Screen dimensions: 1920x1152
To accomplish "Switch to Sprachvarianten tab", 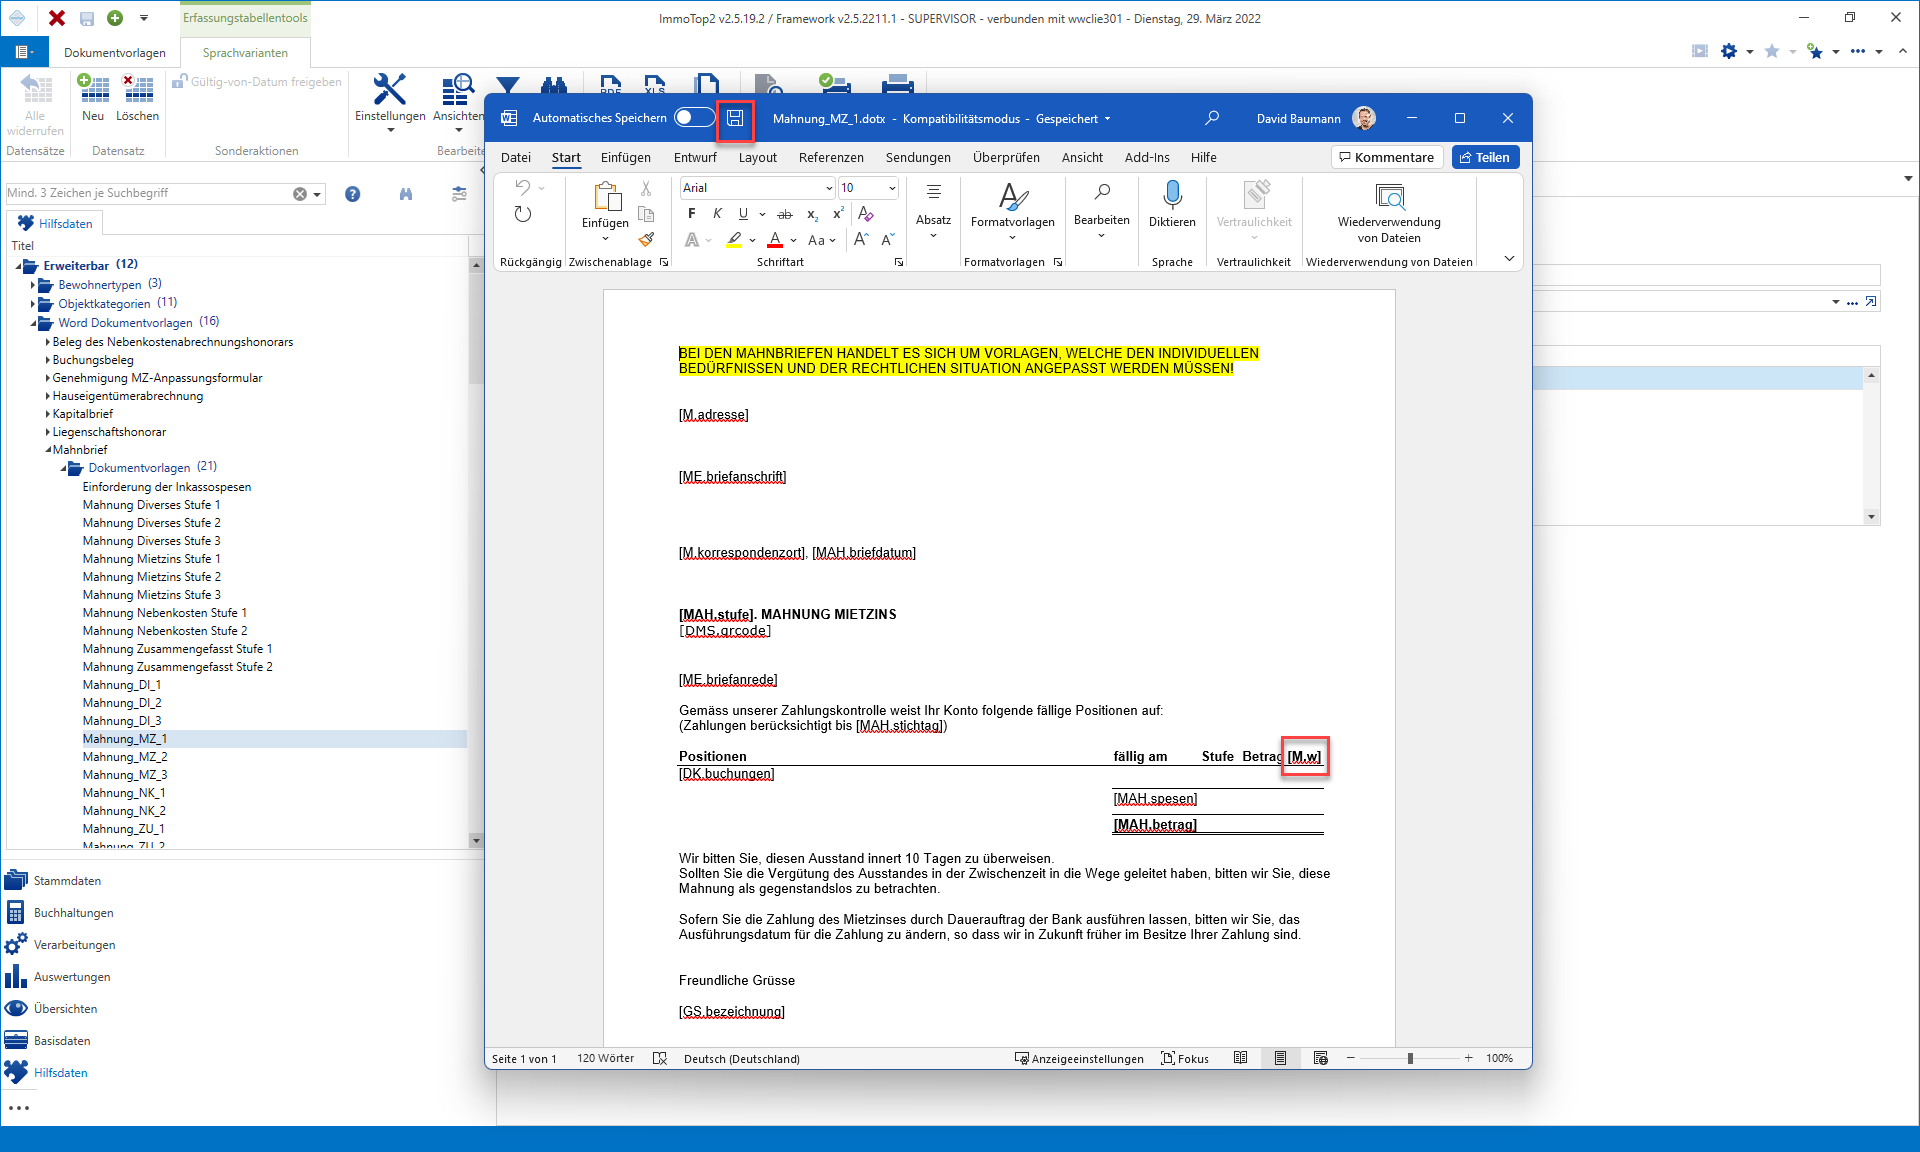I will coord(245,53).
